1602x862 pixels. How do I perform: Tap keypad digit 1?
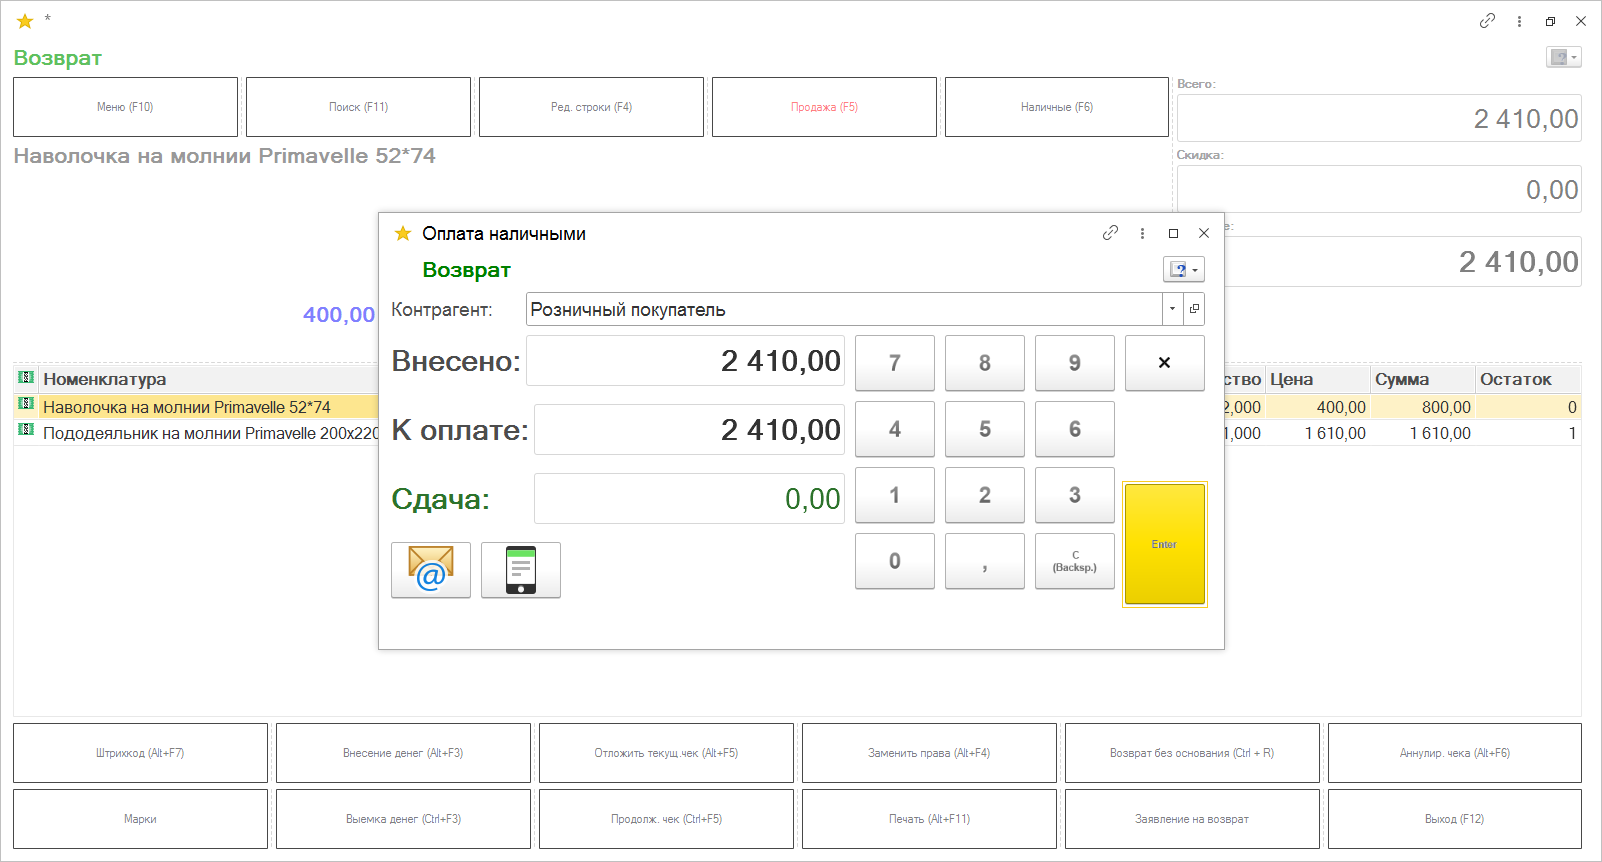click(895, 495)
